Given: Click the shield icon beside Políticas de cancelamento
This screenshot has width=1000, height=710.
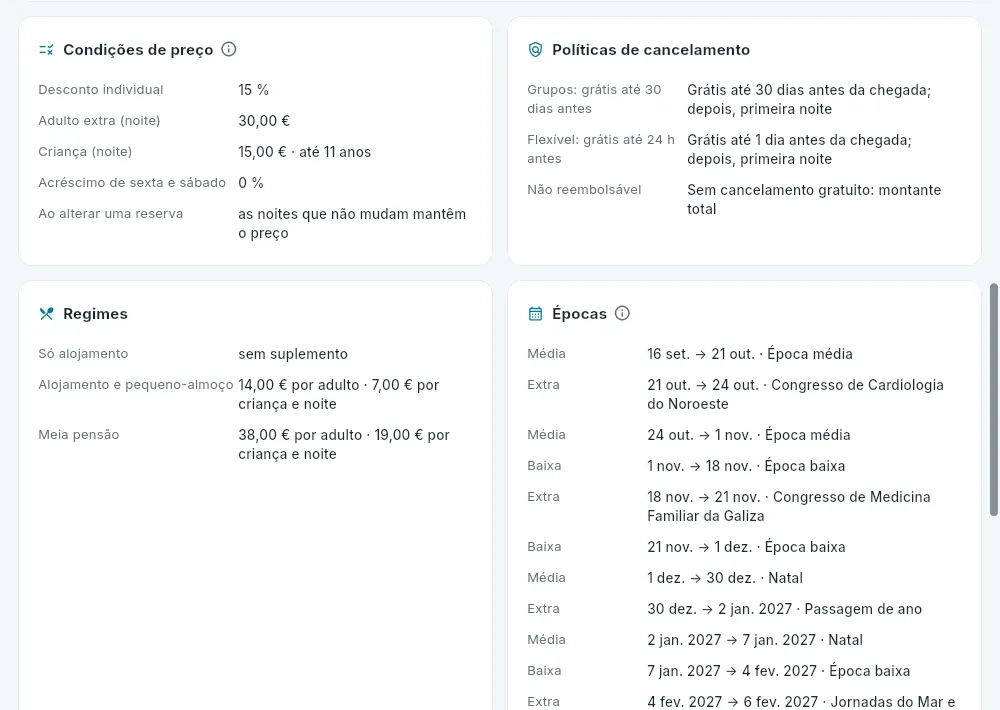Looking at the screenshot, I should coord(535,50).
